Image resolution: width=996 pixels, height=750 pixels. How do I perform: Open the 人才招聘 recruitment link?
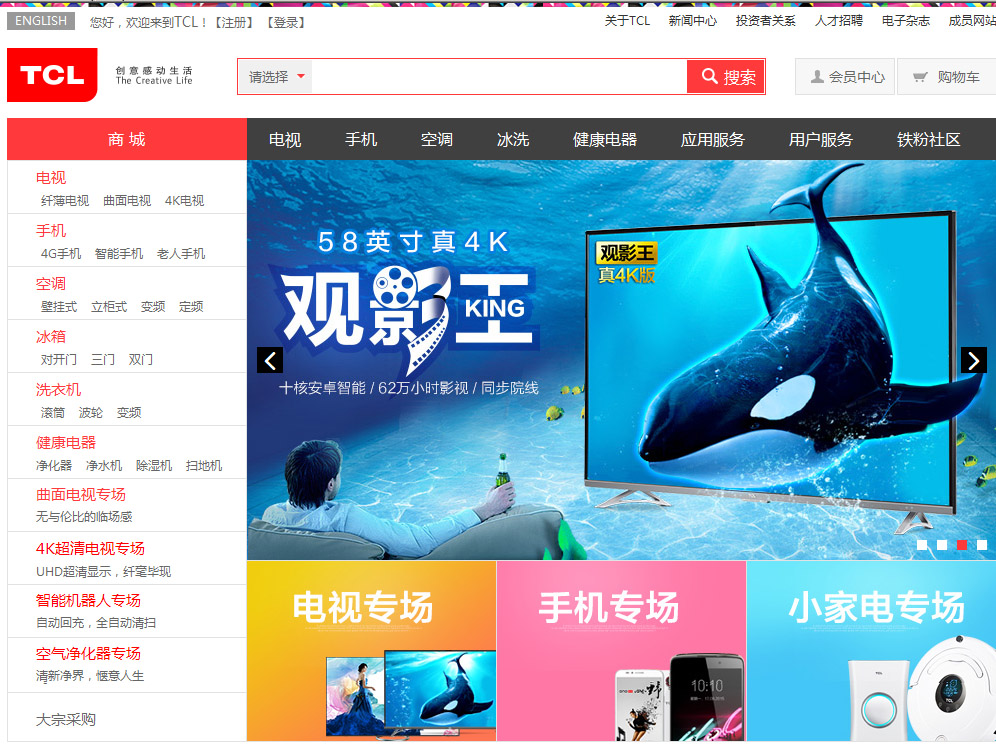pos(838,21)
